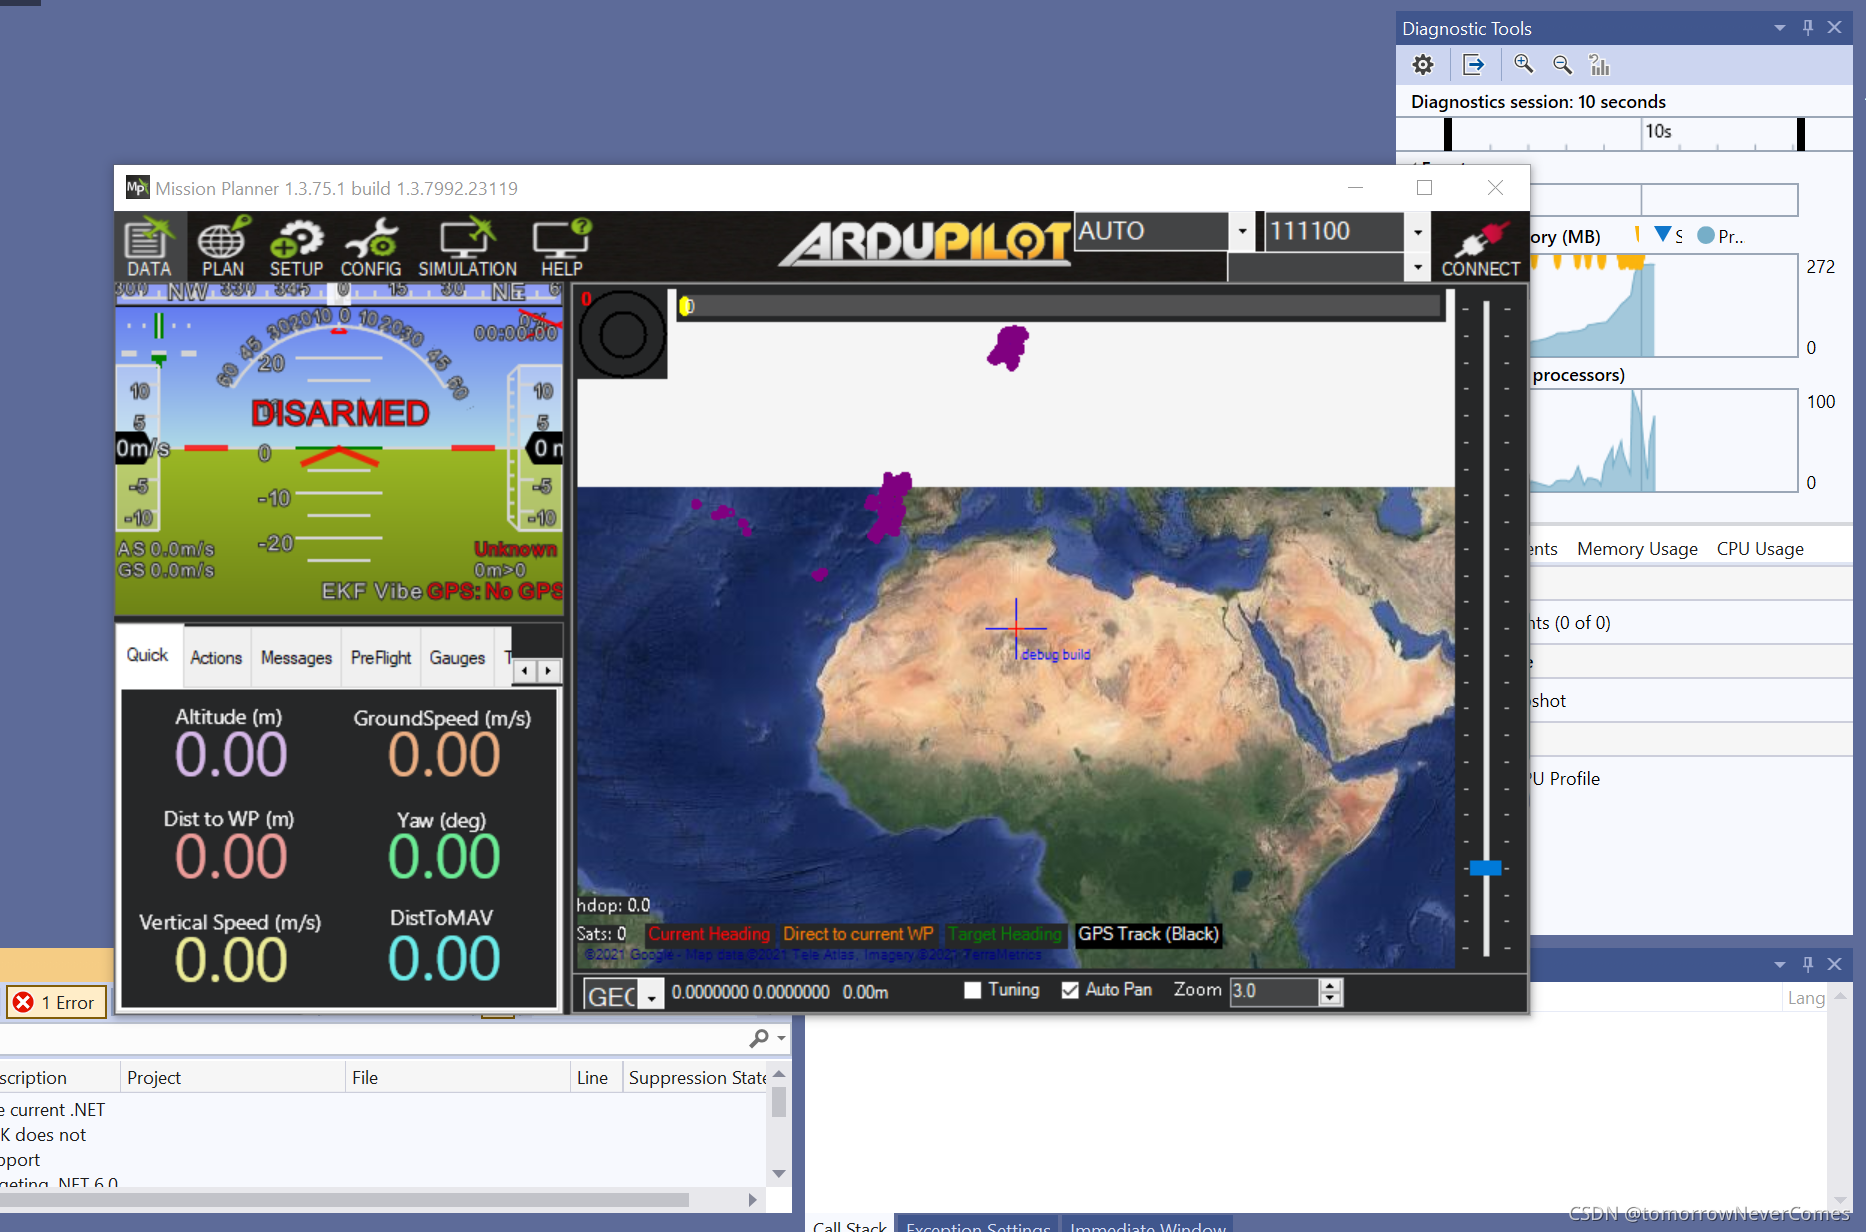Open the 111100 baud rate dropdown
Viewport: 1866px width, 1232px height.
(x=1418, y=231)
